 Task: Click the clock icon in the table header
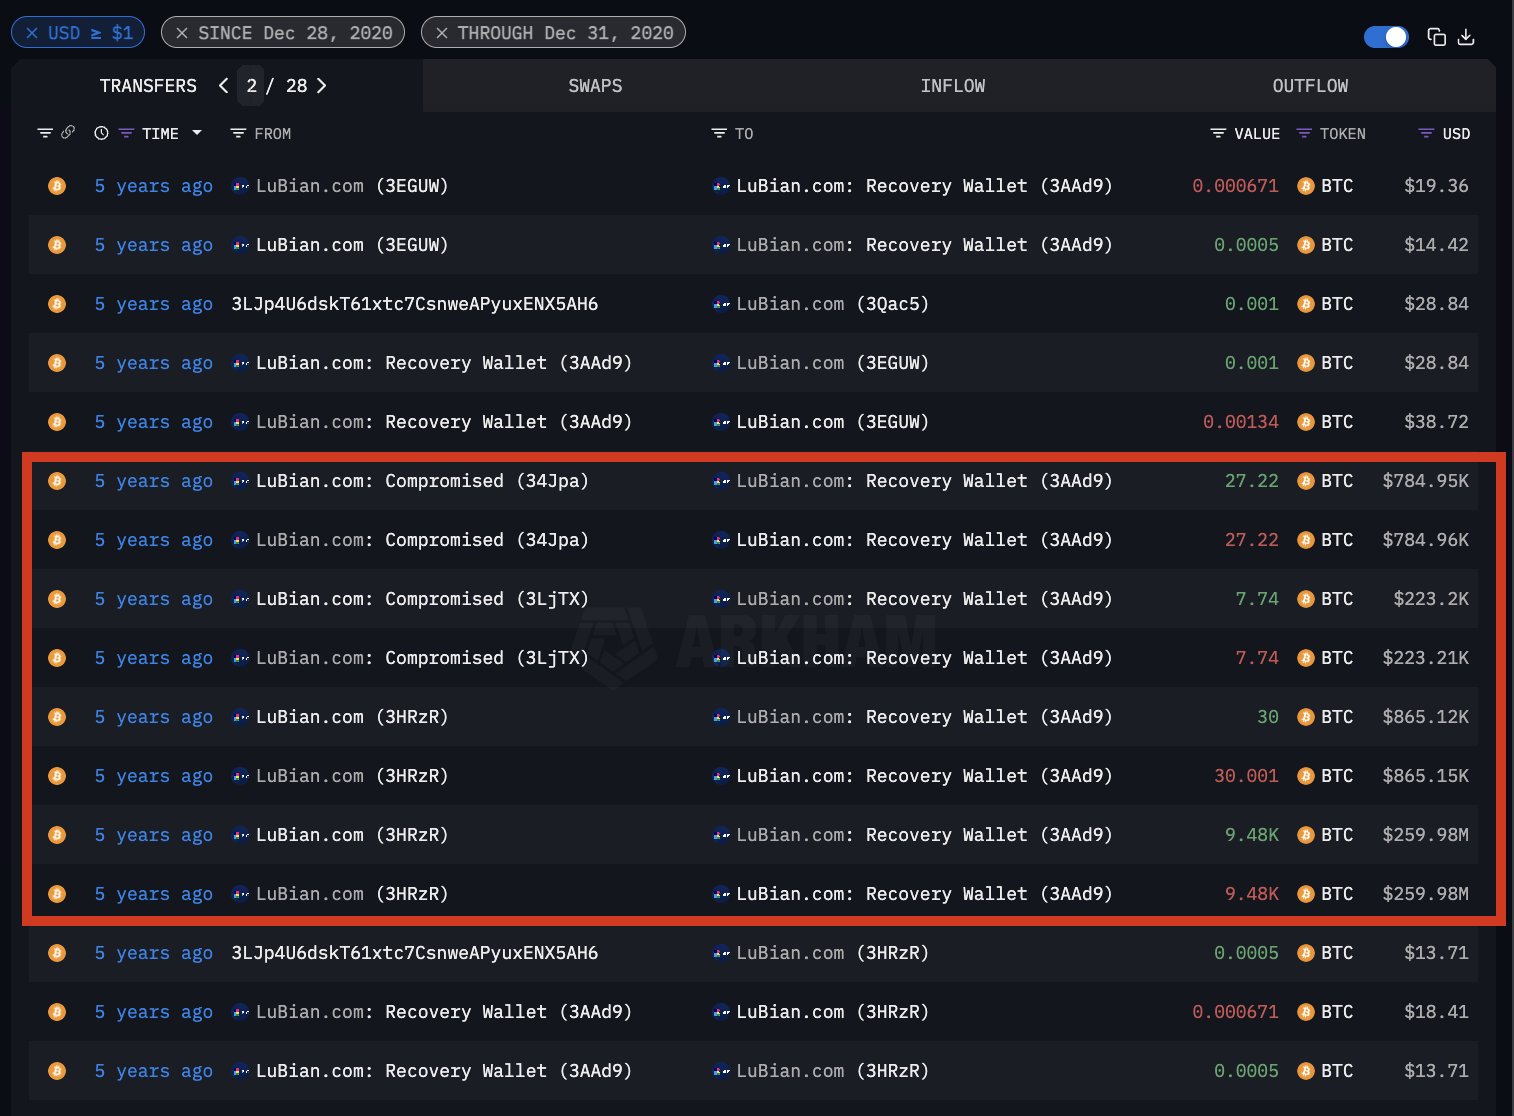[x=100, y=132]
